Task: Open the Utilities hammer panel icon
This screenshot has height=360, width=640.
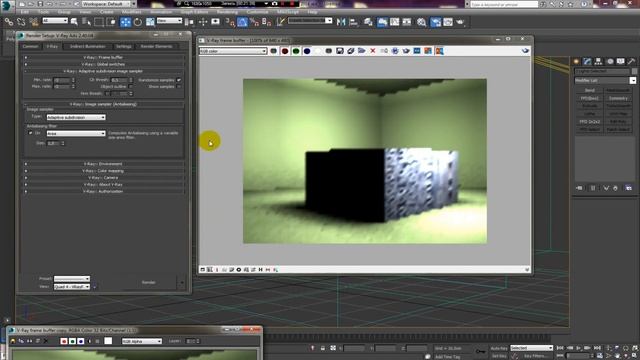Action: tap(631, 62)
